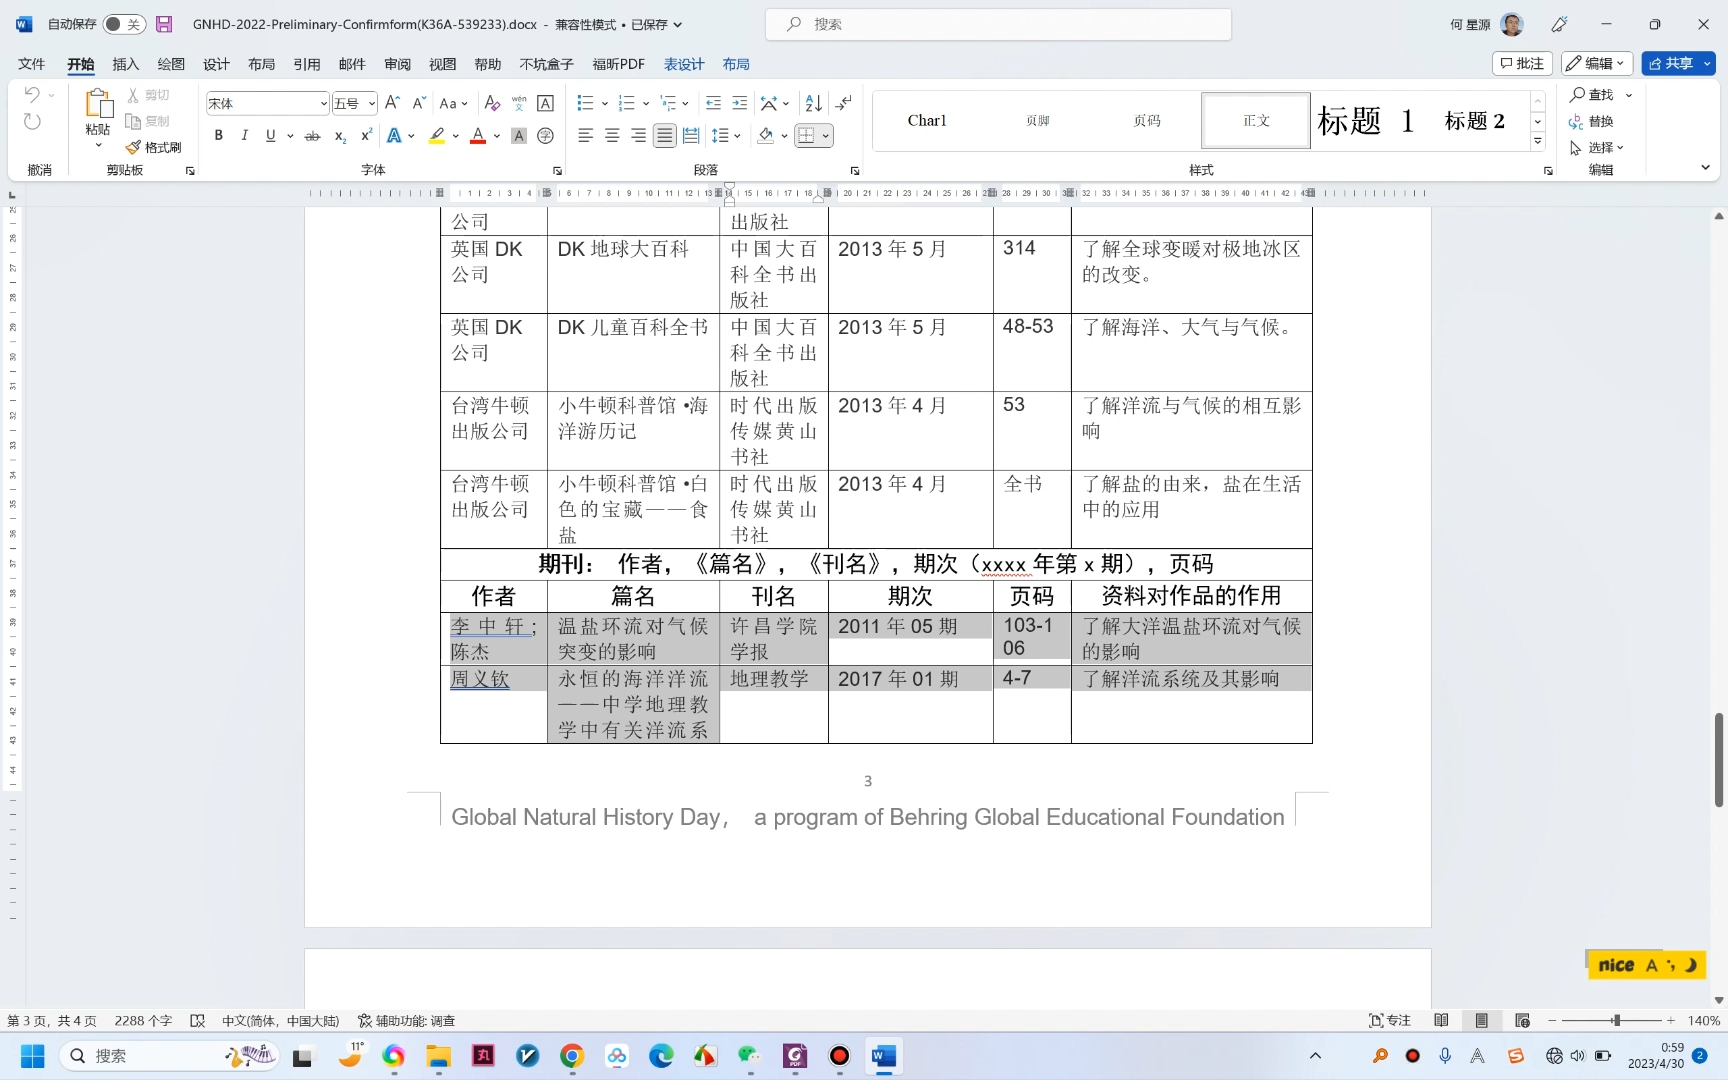Click the 批注 (Comments) button
This screenshot has width=1728, height=1080.
pos(1522,63)
